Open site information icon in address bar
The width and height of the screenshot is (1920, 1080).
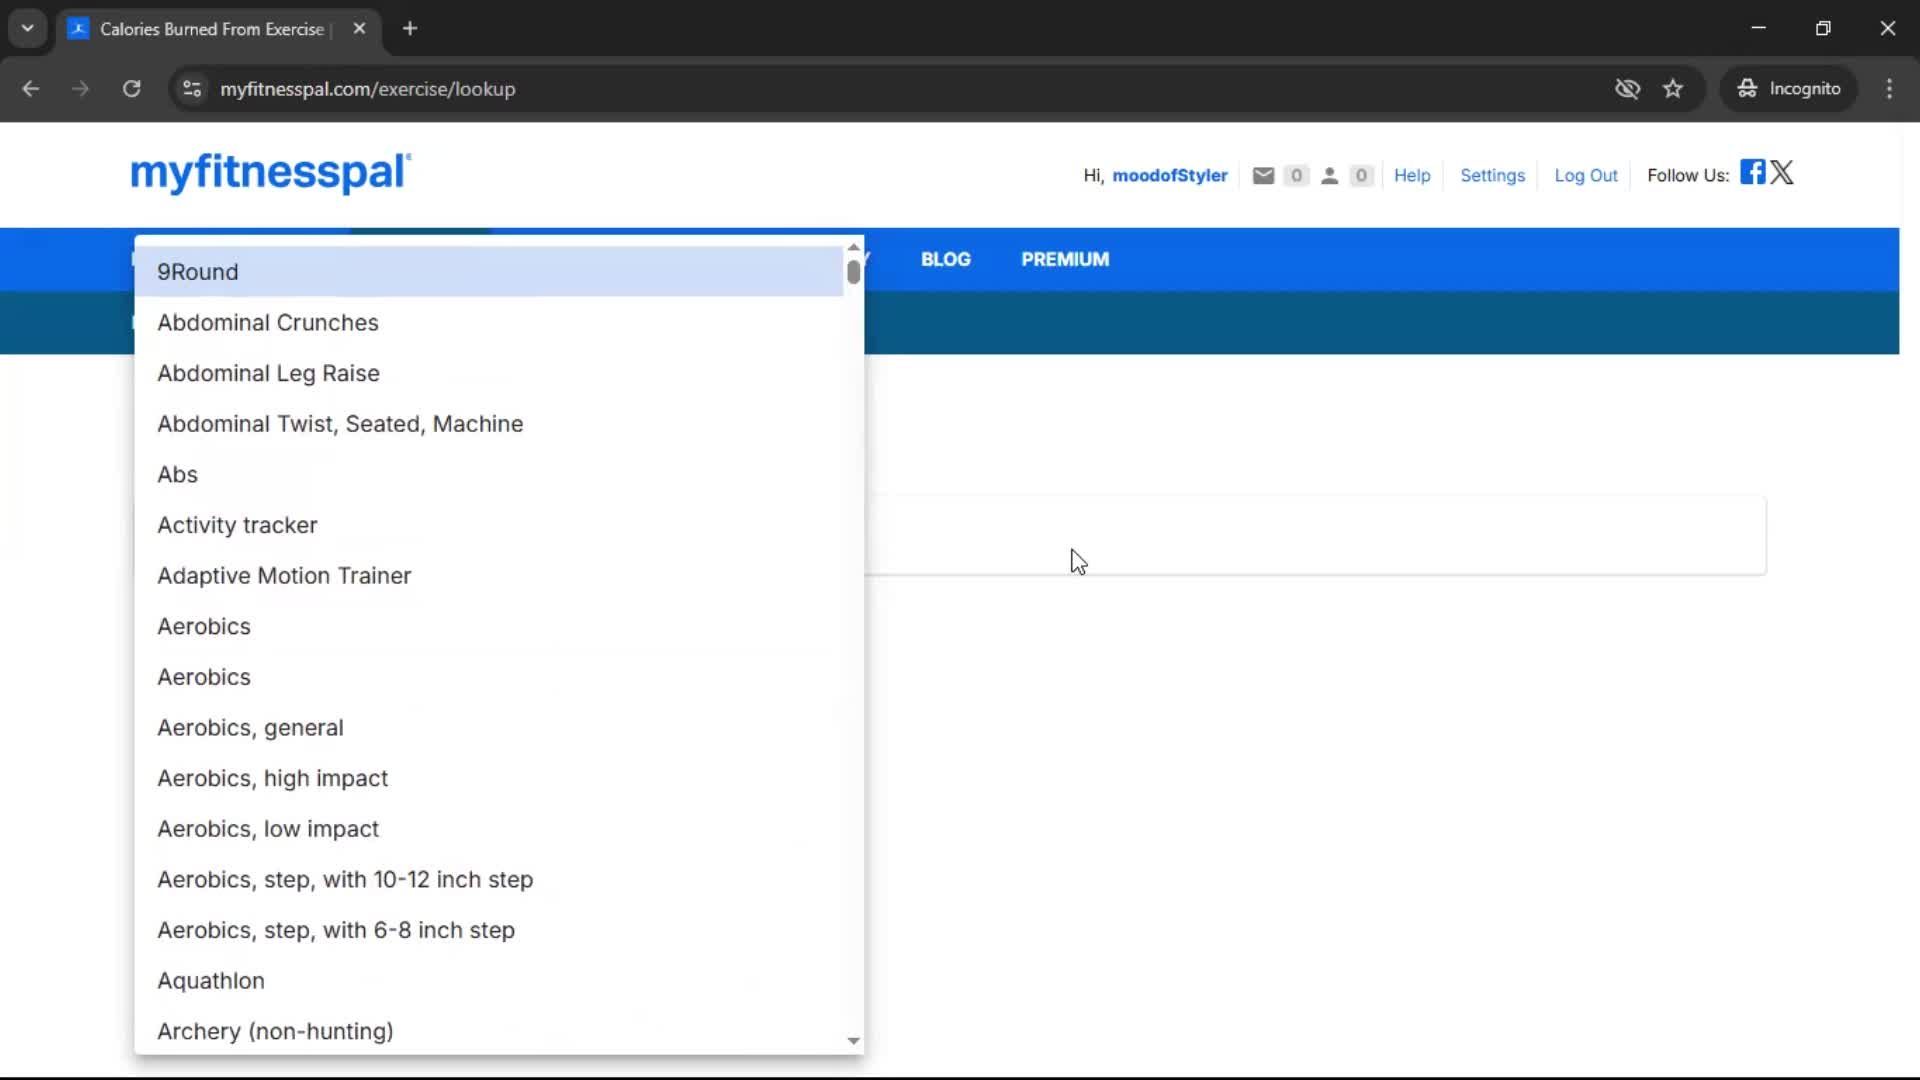pyautogui.click(x=192, y=89)
